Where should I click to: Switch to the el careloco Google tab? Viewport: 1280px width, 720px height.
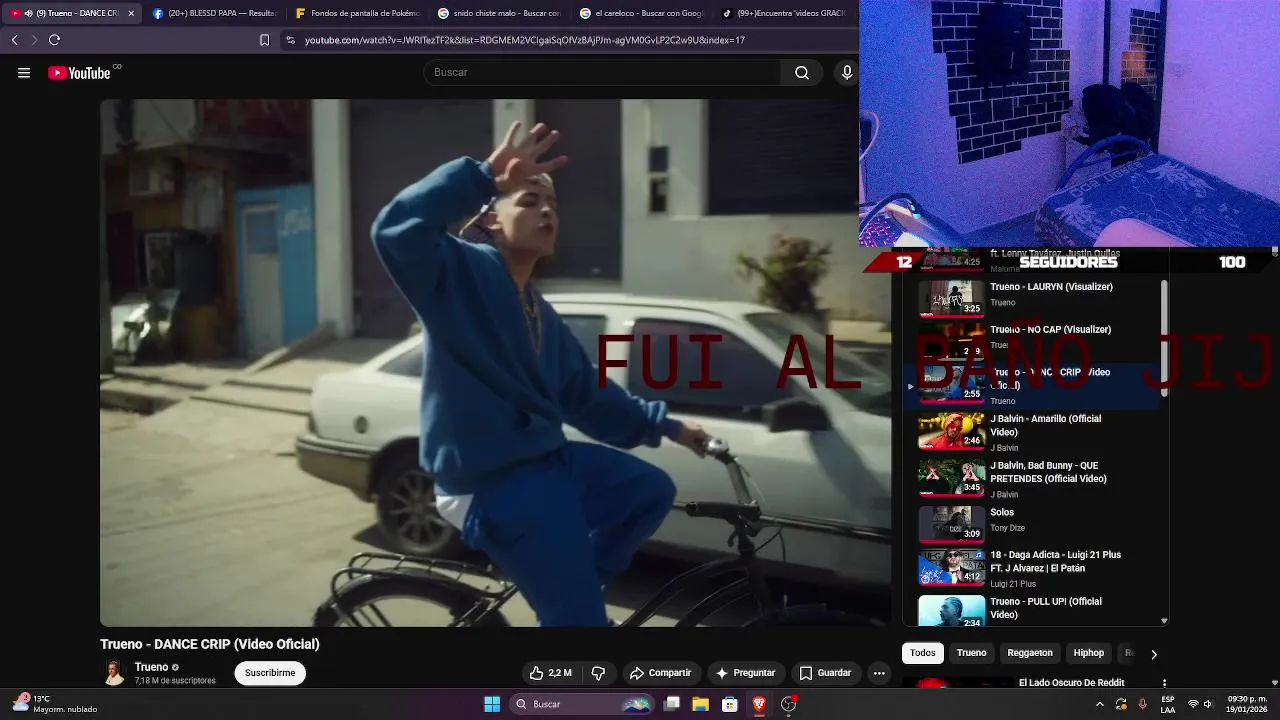pyautogui.click(x=641, y=13)
